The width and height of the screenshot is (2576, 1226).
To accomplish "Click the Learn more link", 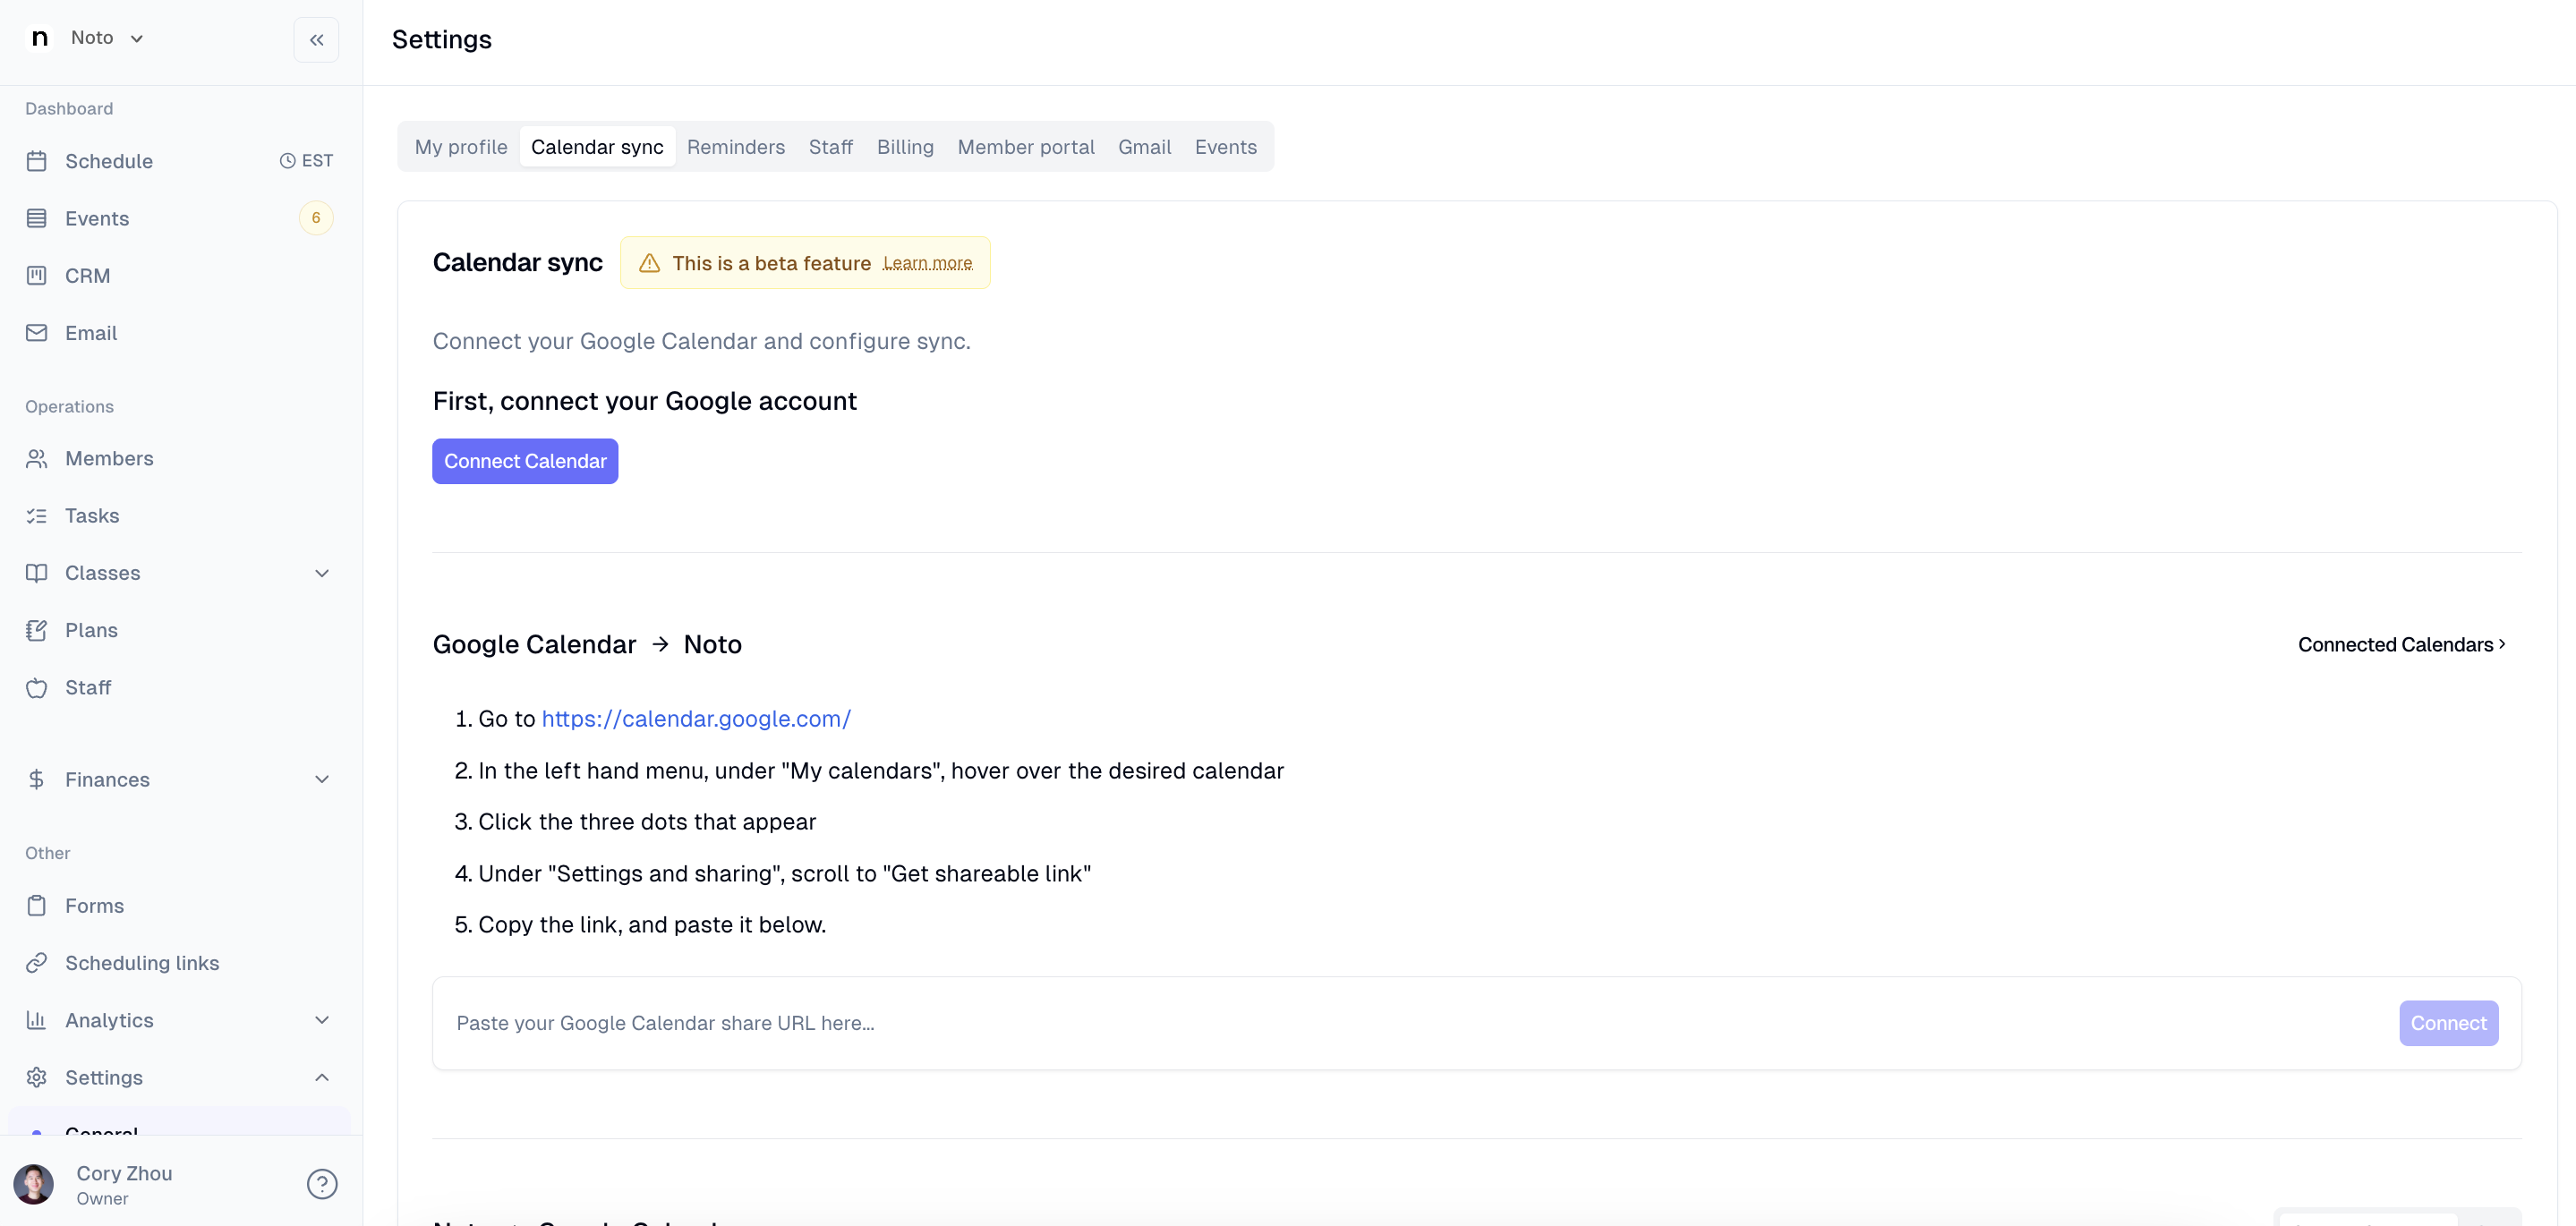I will (928, 263).
